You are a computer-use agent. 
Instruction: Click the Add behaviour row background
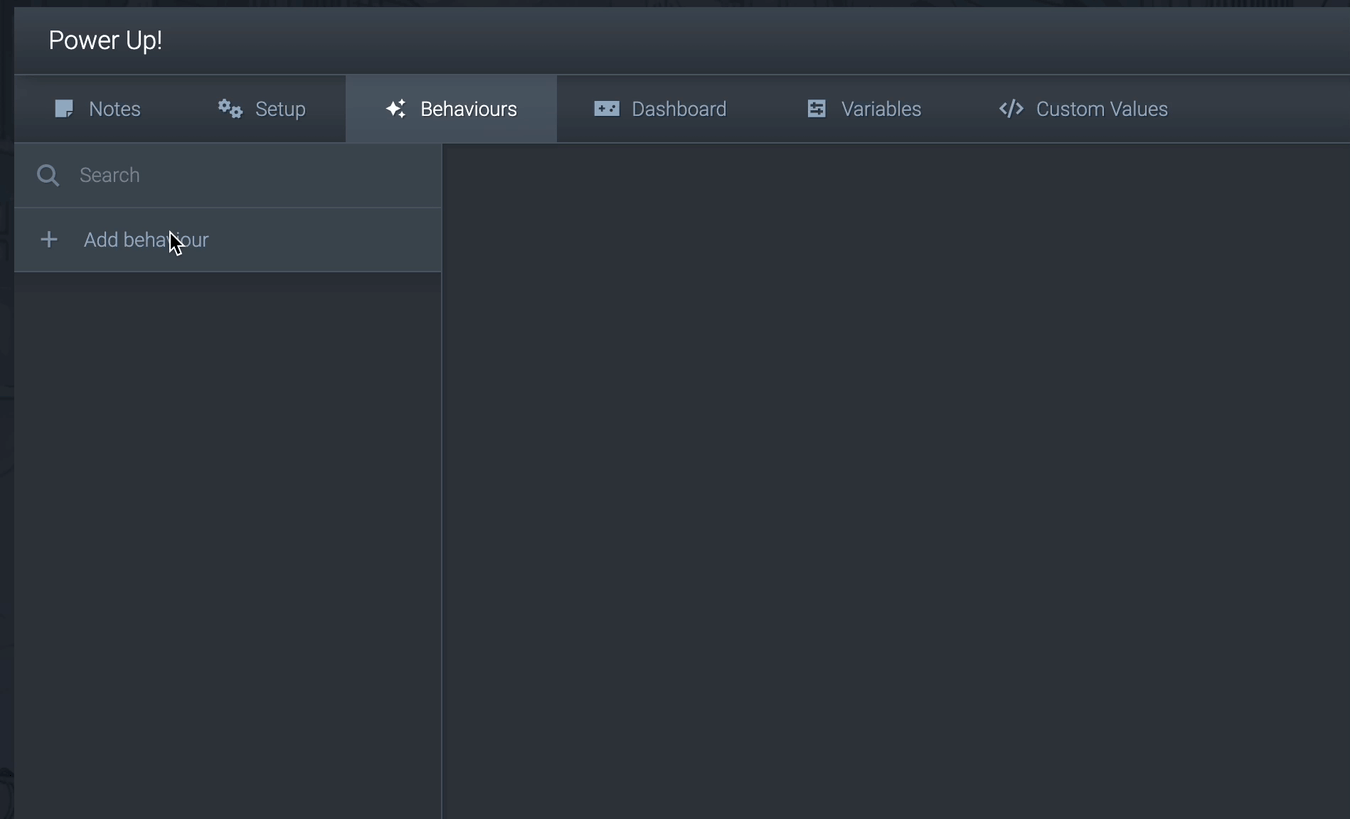pos(330,239)
